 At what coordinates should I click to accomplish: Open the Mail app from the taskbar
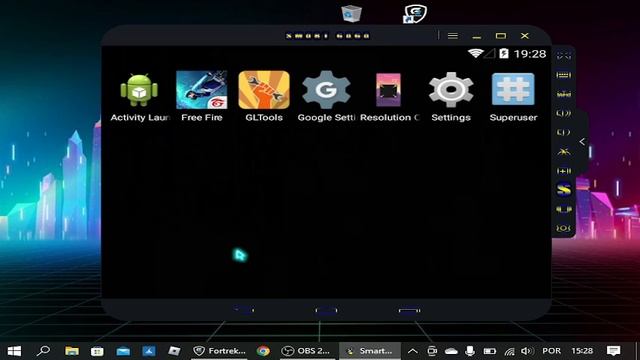123,351
